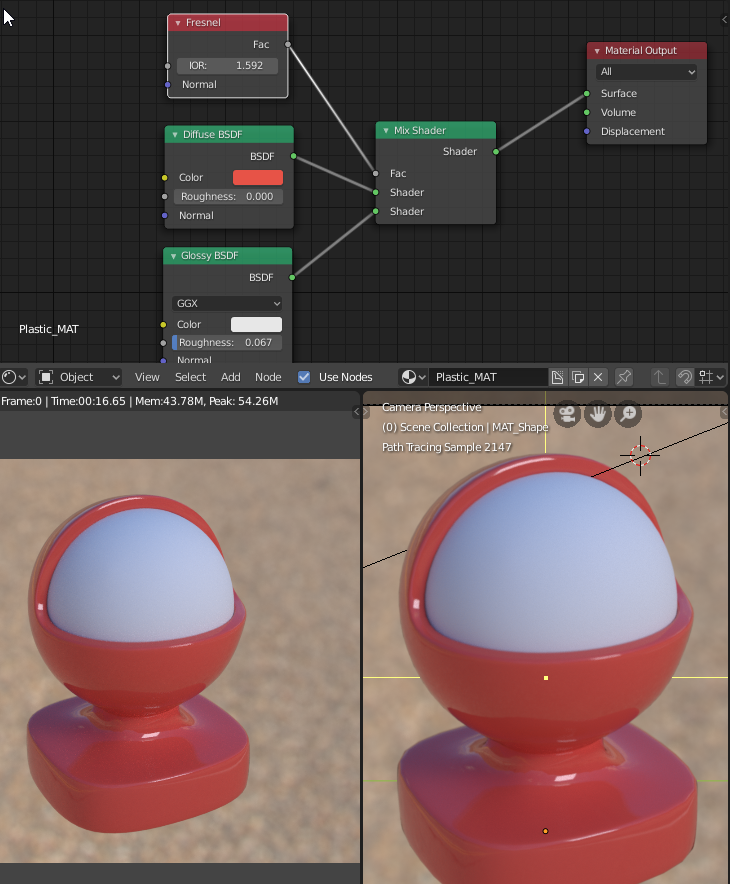Open the GGX distribution dropdown

(x=227, y=303)
